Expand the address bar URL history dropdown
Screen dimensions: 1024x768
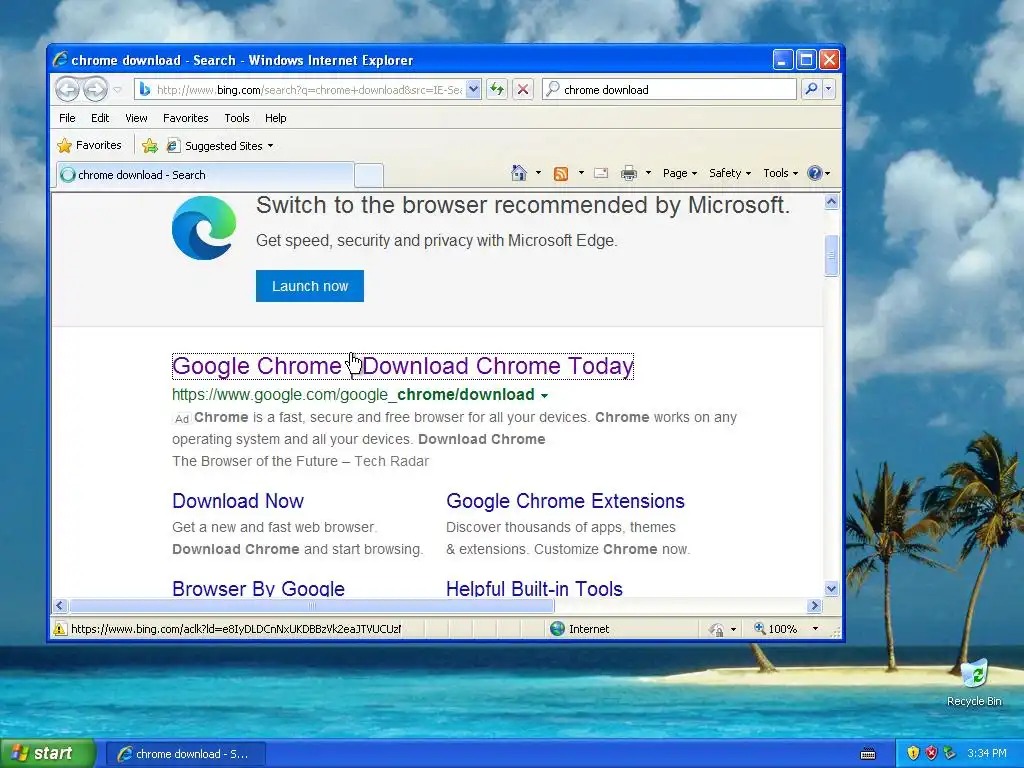pos(474,89)
